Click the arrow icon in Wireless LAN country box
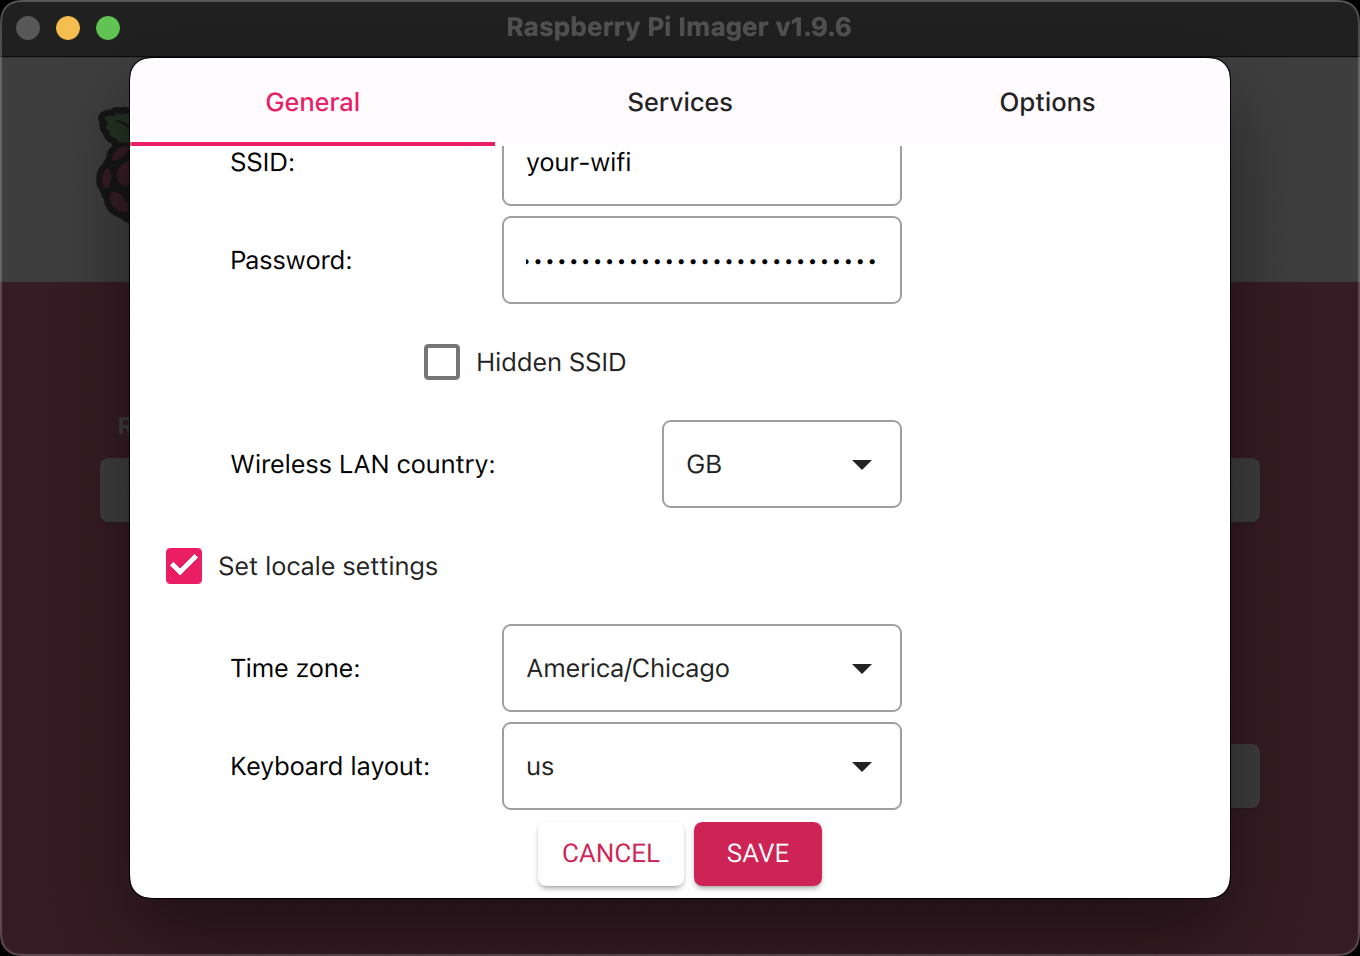 pos(861,465)
